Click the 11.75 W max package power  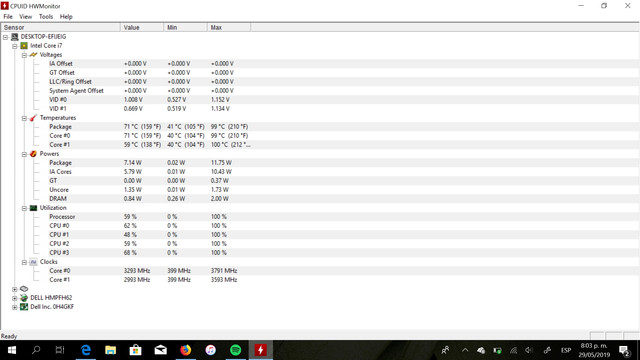coord(221,162)
